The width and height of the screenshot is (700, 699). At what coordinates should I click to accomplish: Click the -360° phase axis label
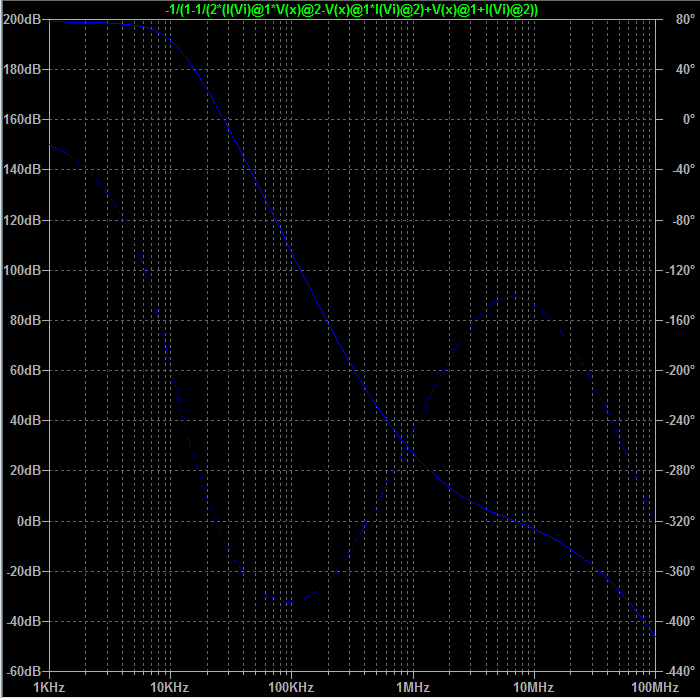pos(680,571)
